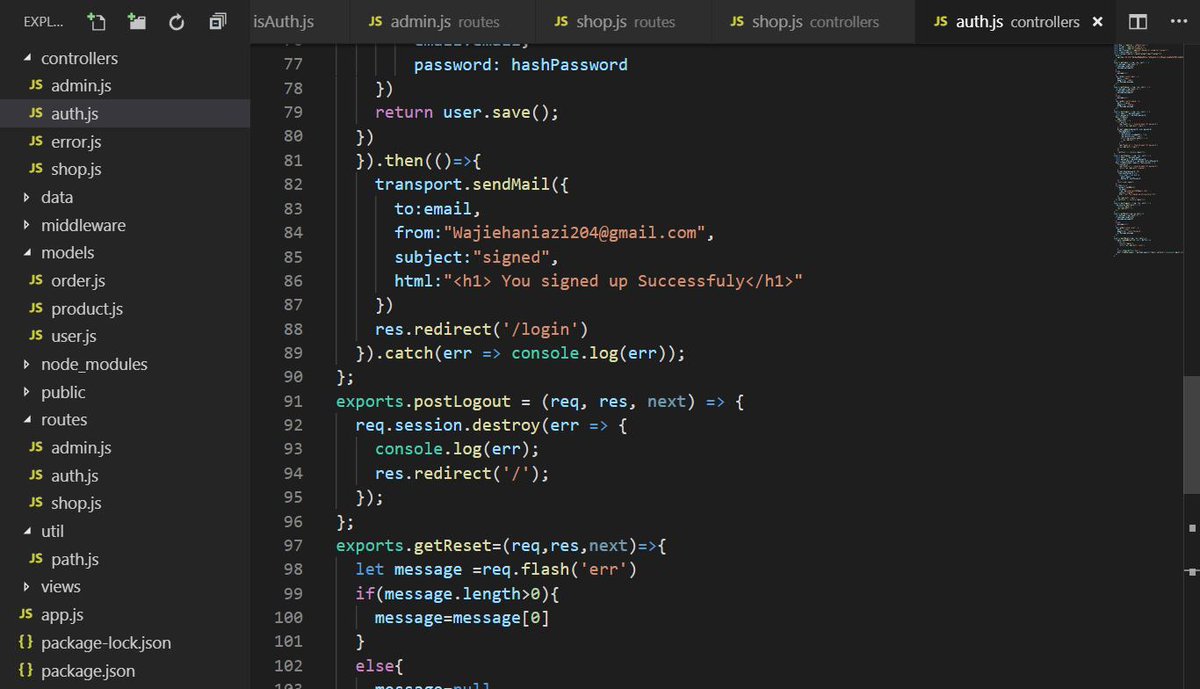Open auth.js in routes folder

(125, 476)
